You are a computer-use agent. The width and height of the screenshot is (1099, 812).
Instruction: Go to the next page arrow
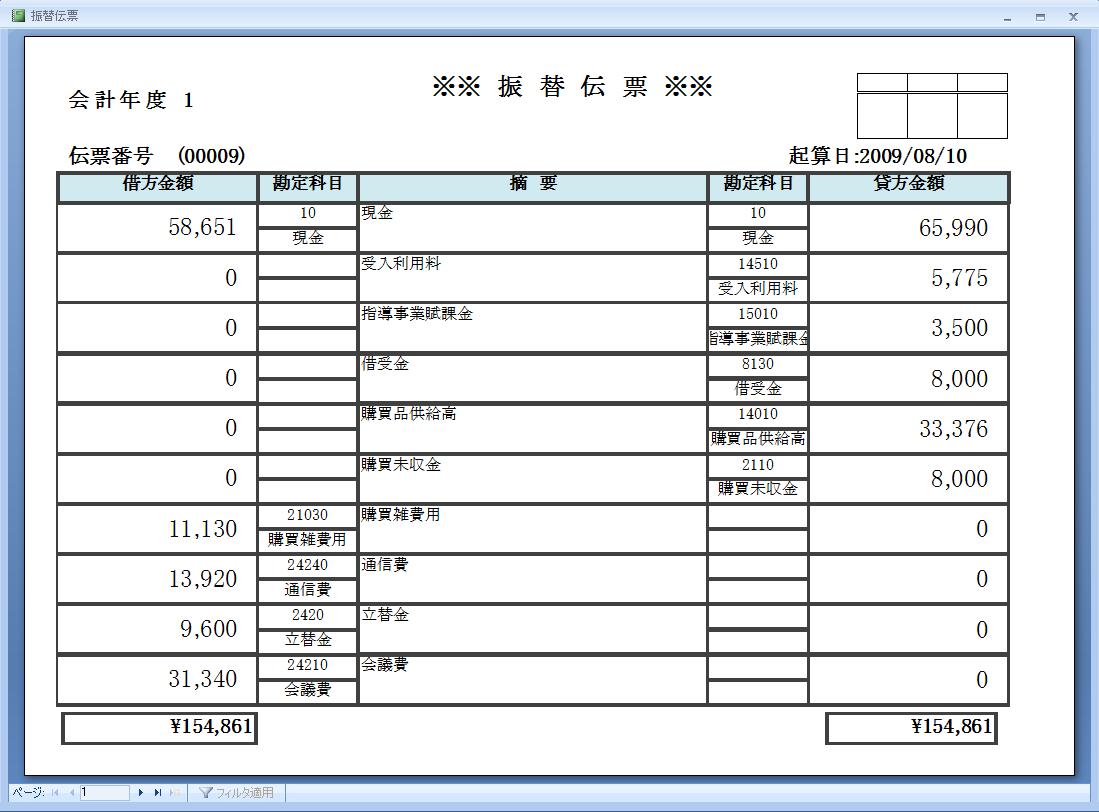(142, 793)
